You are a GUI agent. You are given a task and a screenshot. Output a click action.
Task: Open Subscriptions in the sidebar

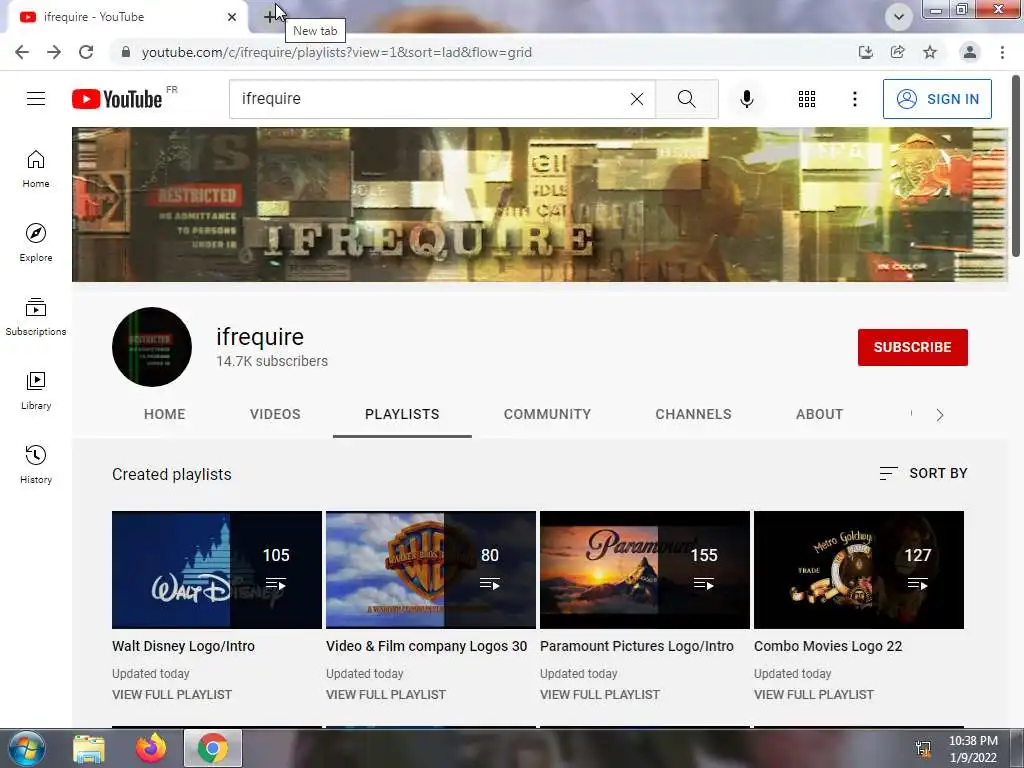pyautogui.click(x=36, y=317)
